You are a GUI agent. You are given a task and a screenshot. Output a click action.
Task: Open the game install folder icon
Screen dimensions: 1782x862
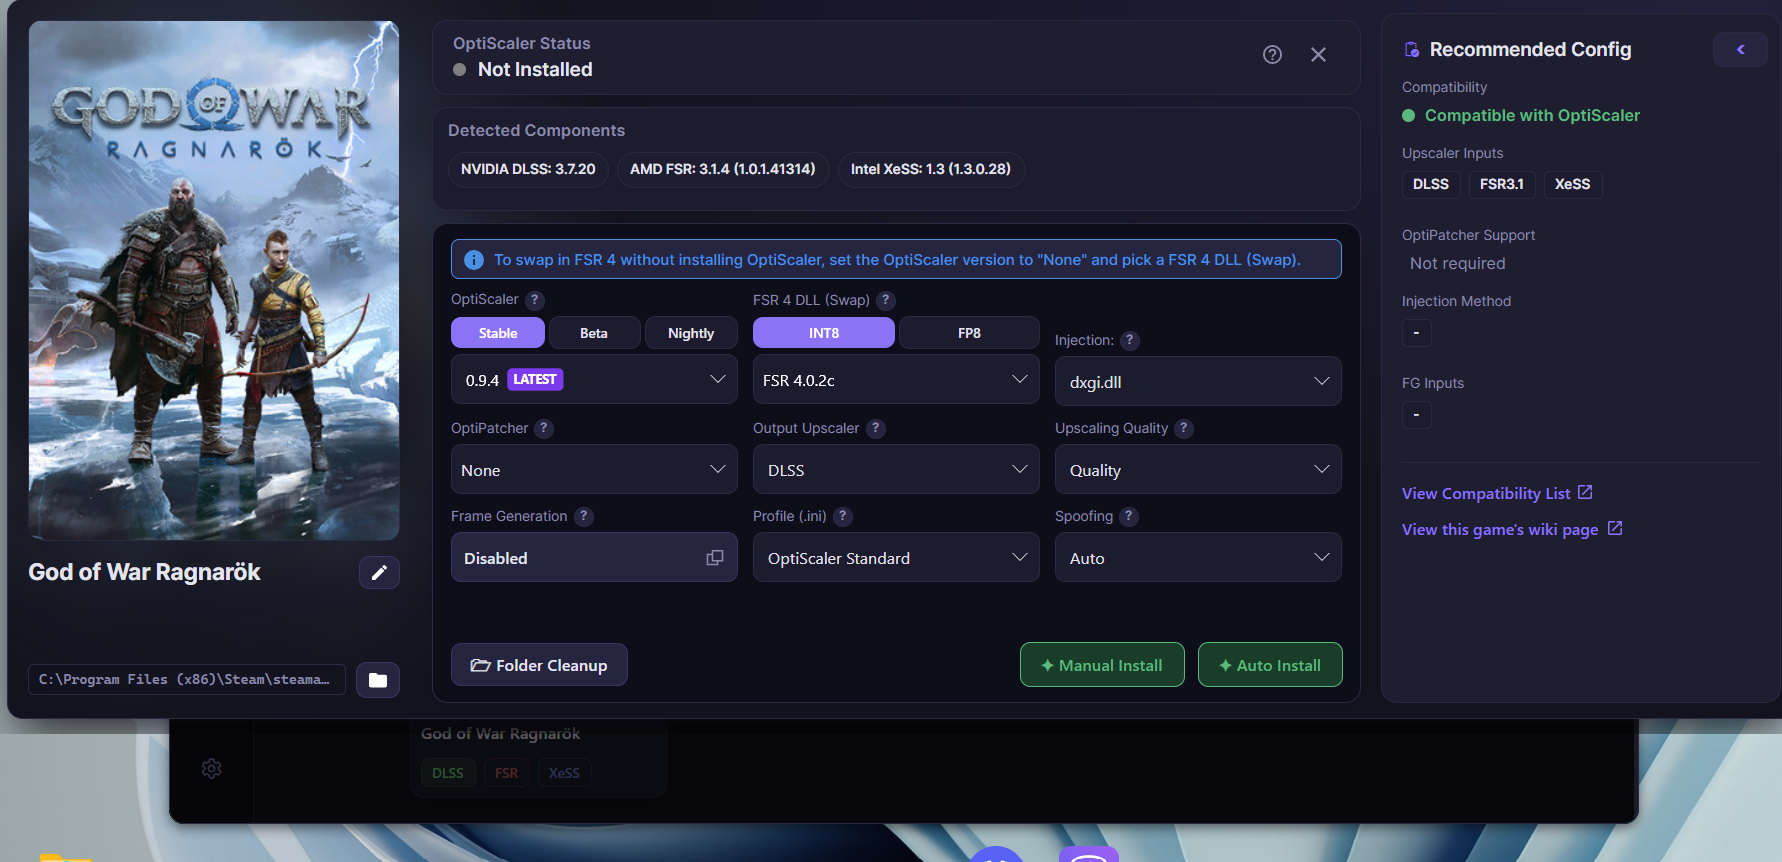378,680
